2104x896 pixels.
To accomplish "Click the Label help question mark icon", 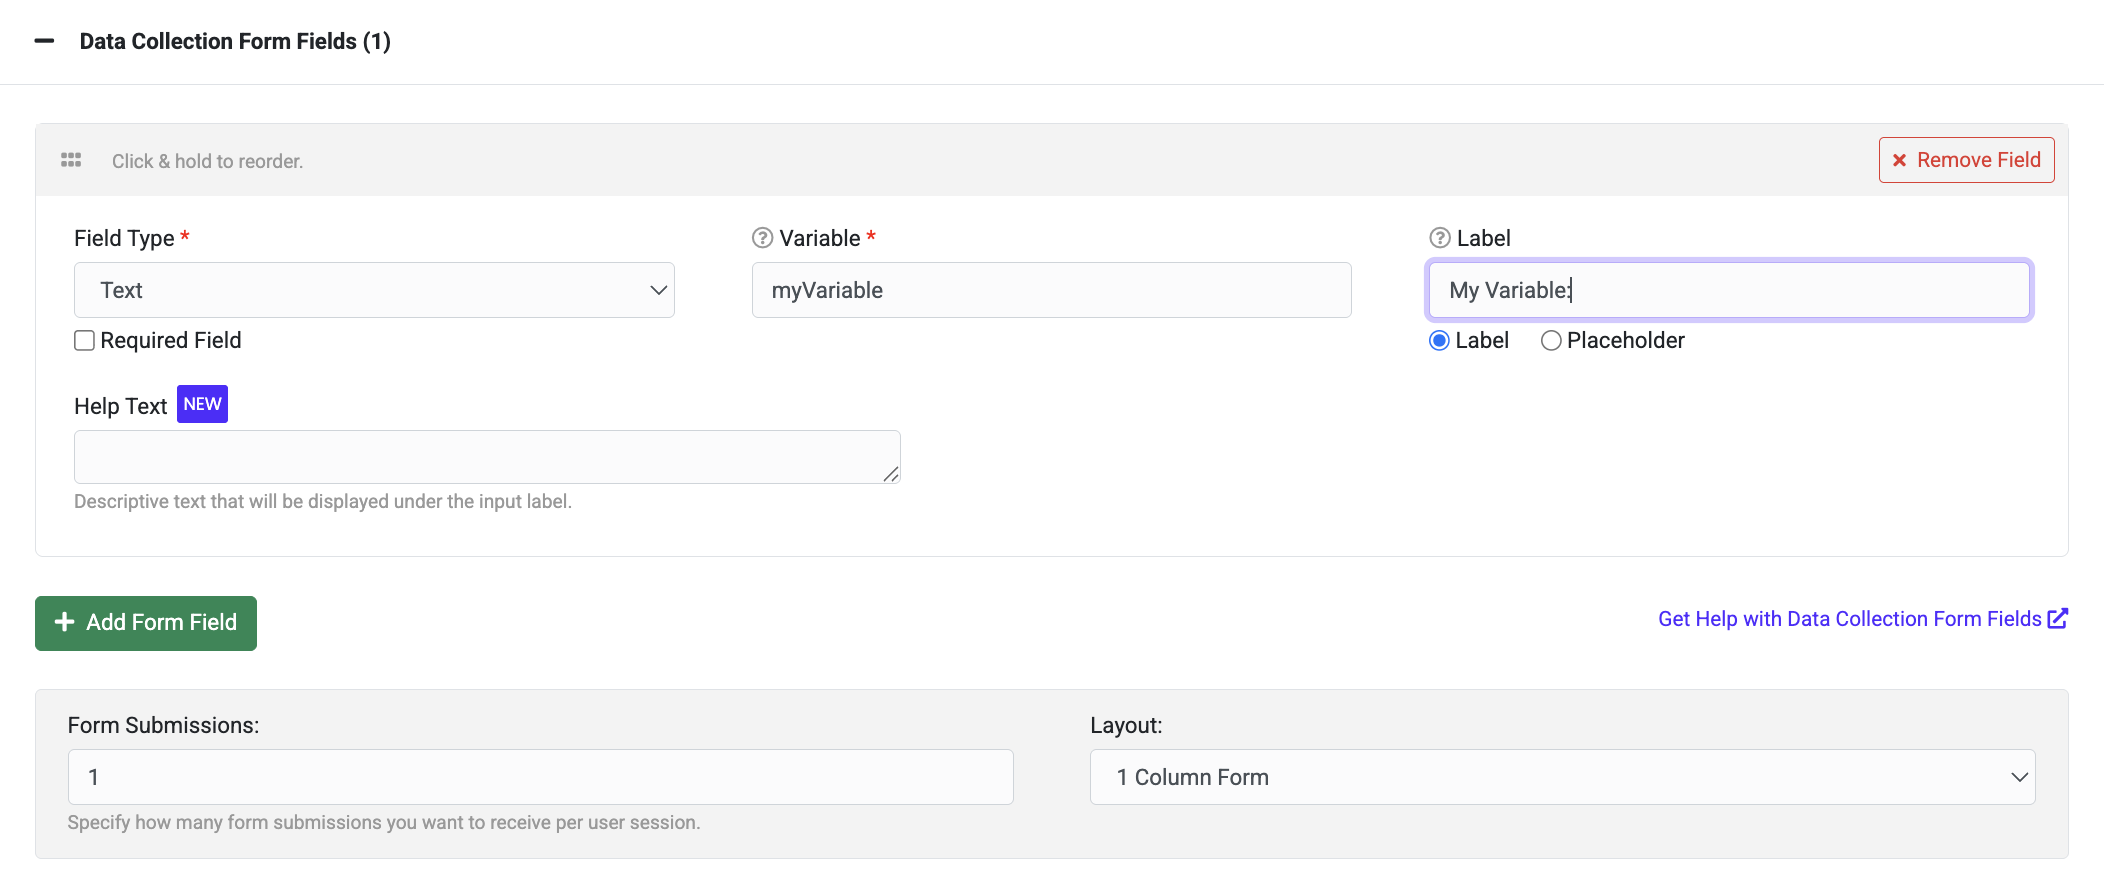I will [1439, 238].
